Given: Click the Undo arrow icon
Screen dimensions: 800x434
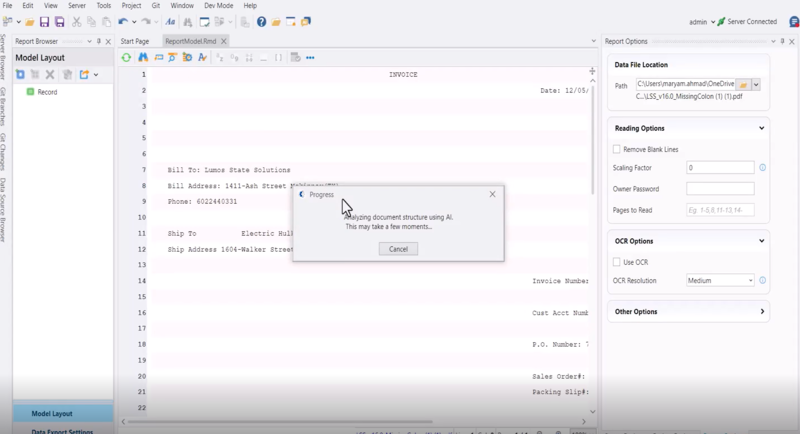Looking at the screenshot, I should (123, 21).
